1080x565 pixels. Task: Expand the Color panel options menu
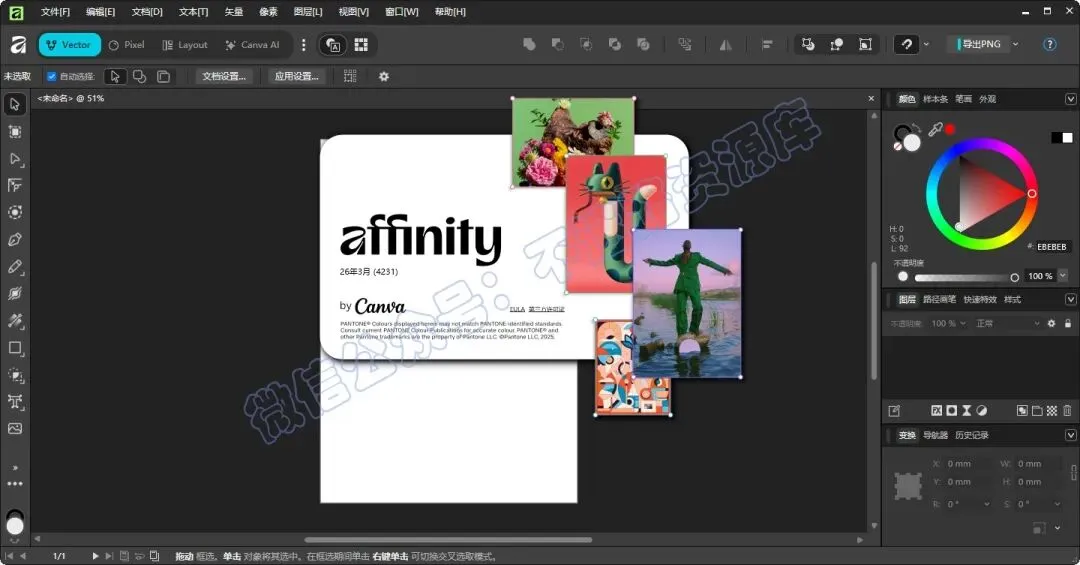[1070, 99]
